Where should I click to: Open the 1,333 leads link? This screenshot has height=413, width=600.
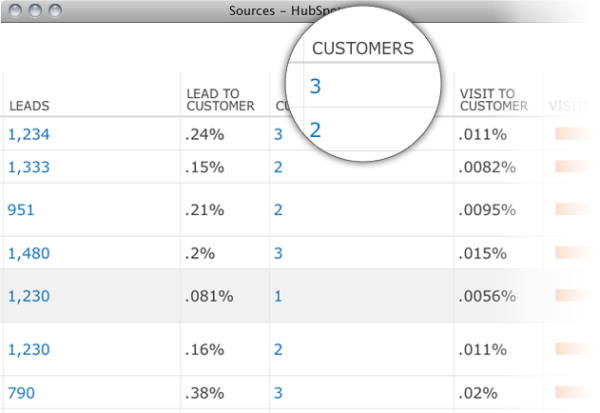(27, 167)
